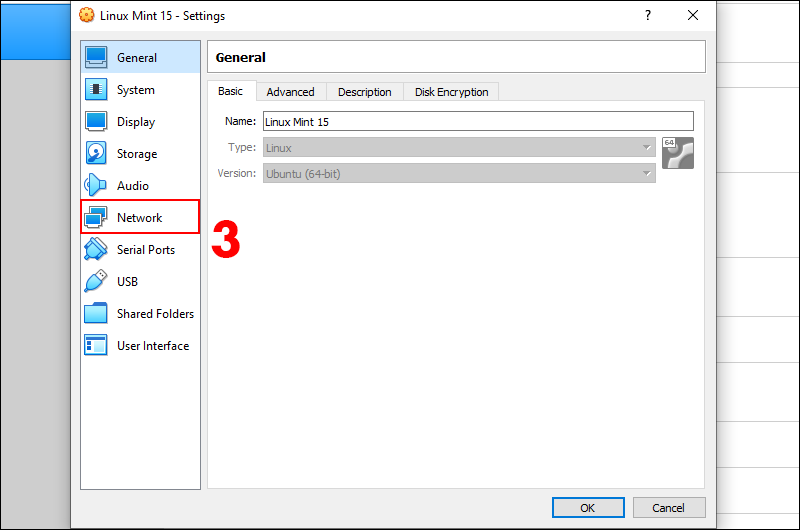Screen dimensions: 800x530
Task: Click the settings gear title bar icon
Action: tap(87, 15)
